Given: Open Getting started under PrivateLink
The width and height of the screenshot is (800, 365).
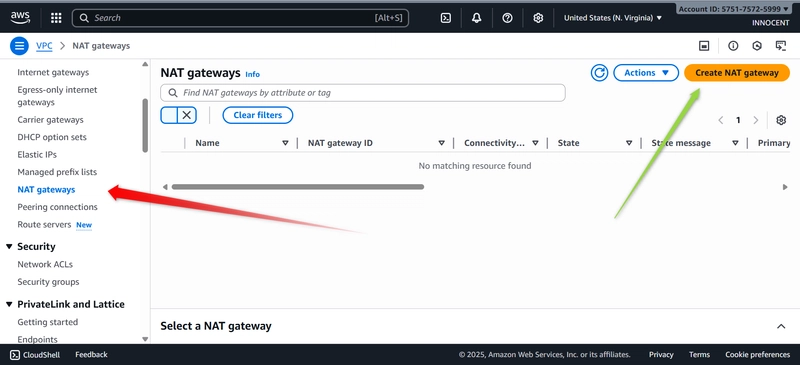Looking at the screenshot, I should point(48,322).
